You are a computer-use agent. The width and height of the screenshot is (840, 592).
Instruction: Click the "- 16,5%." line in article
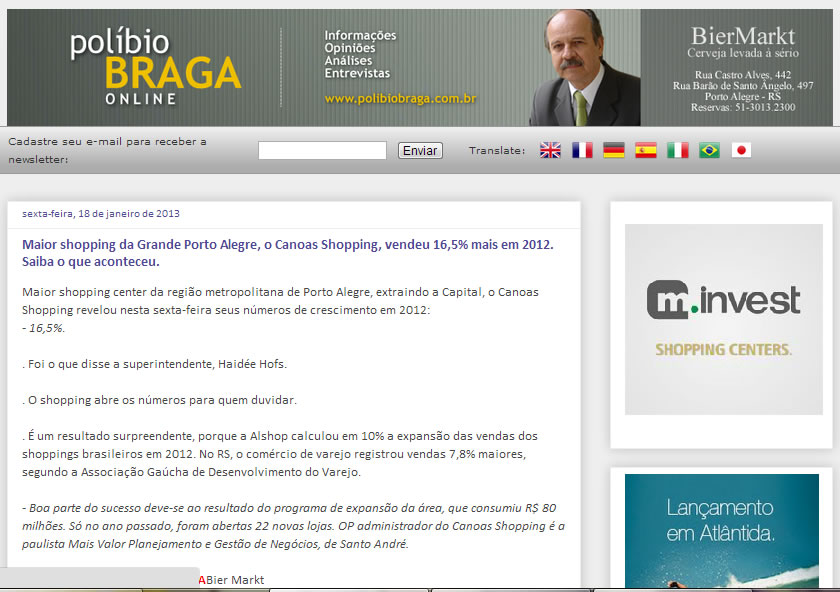tap(43, 328)
